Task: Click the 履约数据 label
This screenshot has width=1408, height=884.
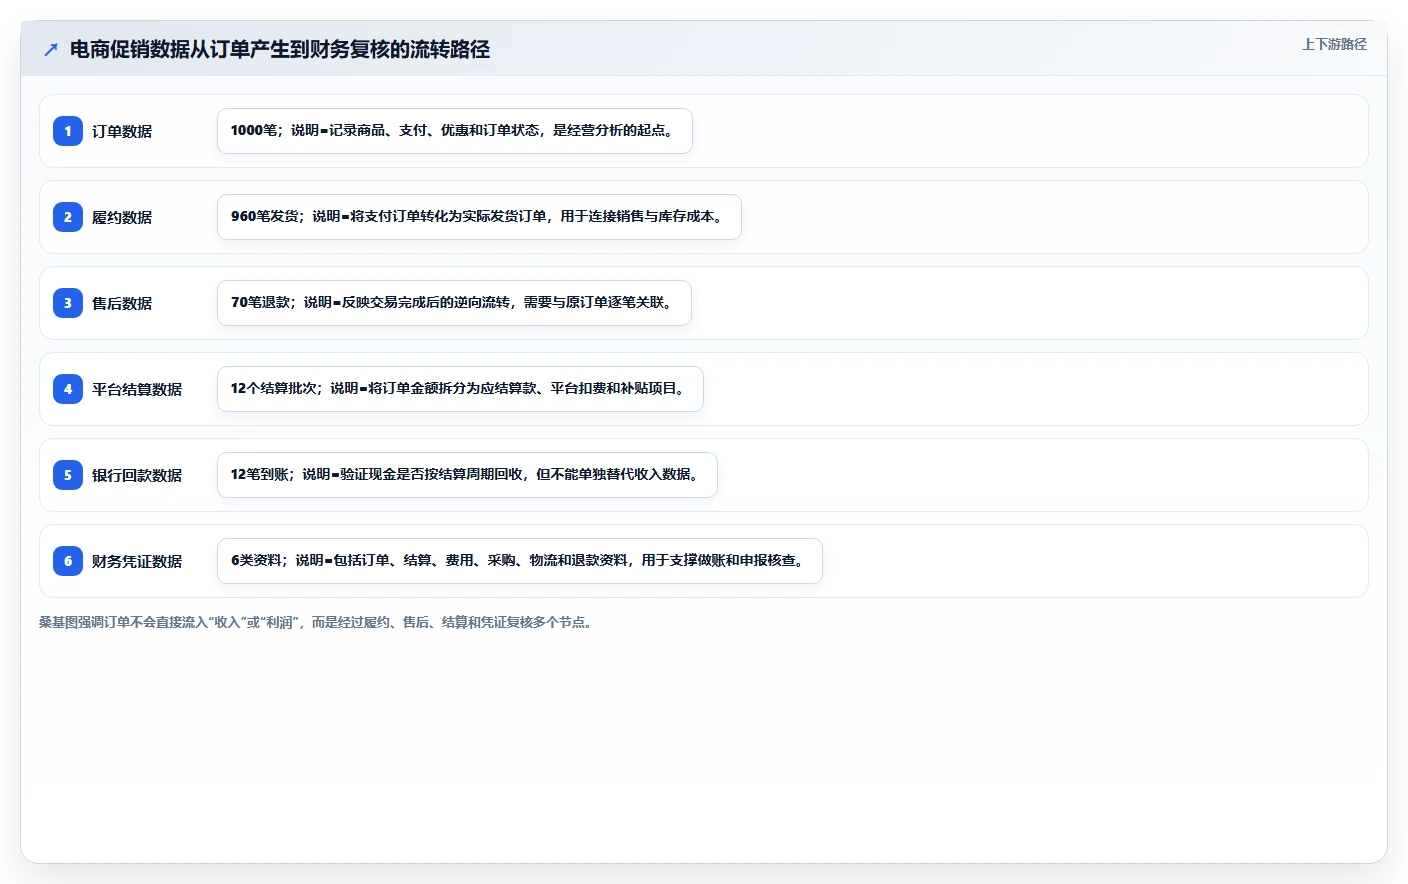Action: tap(122, 217)
